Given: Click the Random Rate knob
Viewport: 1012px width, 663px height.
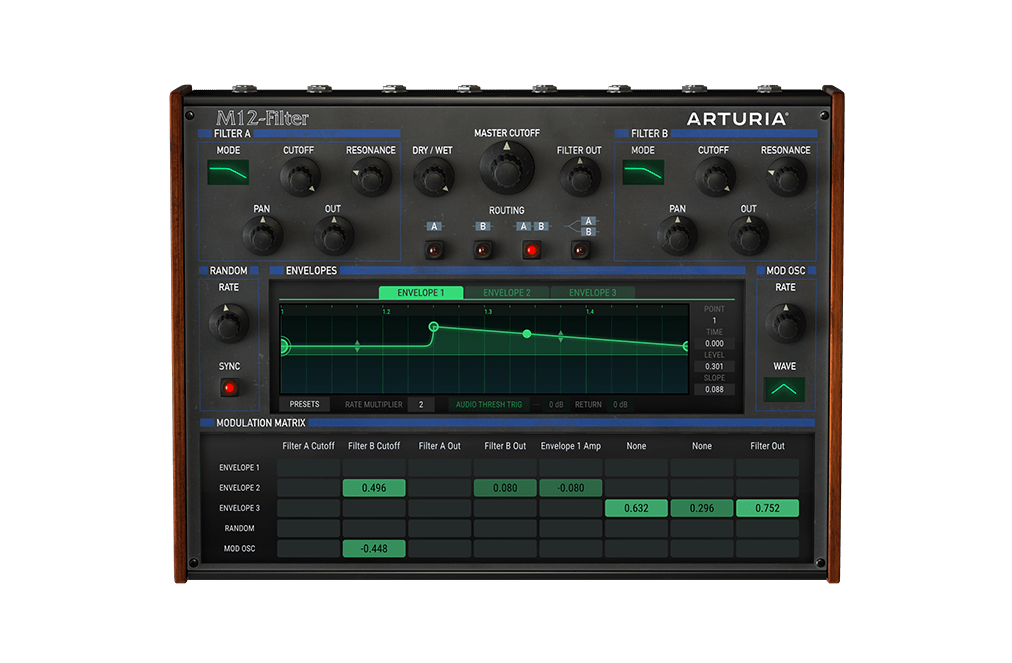Looking at the screenshot, I should tap(228, 323).
